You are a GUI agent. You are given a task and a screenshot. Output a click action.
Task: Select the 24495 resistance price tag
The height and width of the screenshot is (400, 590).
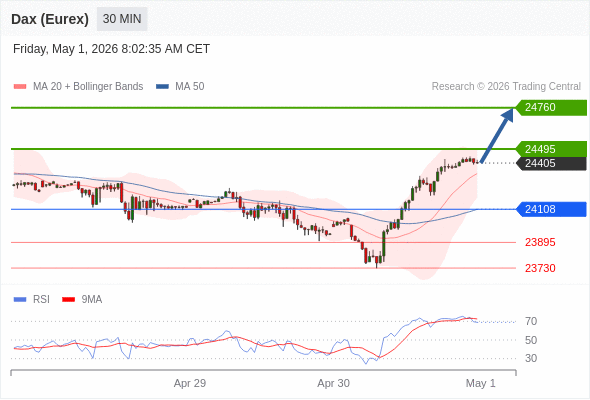coord(551,149)
